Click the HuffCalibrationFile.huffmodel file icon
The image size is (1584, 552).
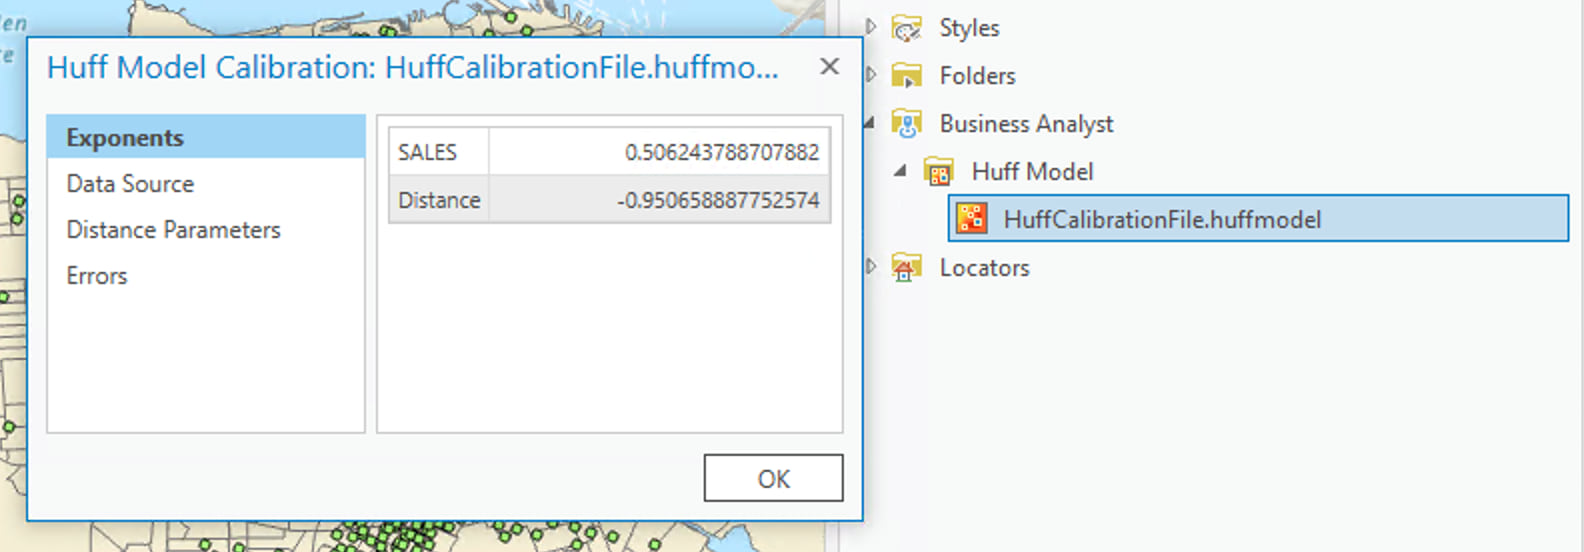point(971,219)
